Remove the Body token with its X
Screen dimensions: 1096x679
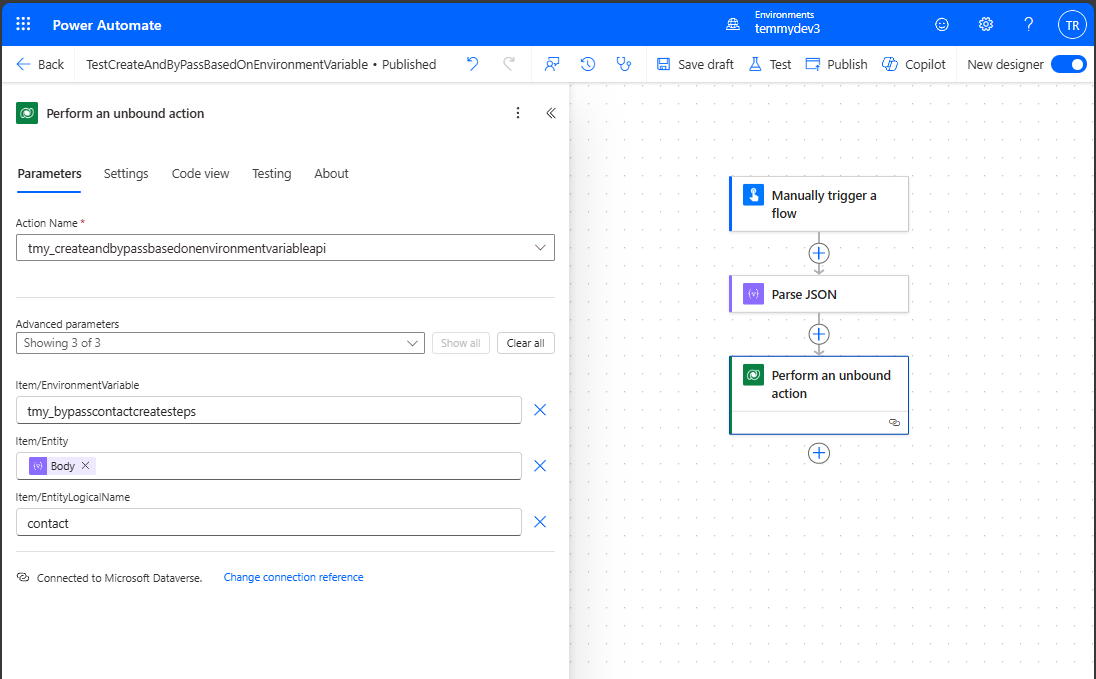pos(85,466)
